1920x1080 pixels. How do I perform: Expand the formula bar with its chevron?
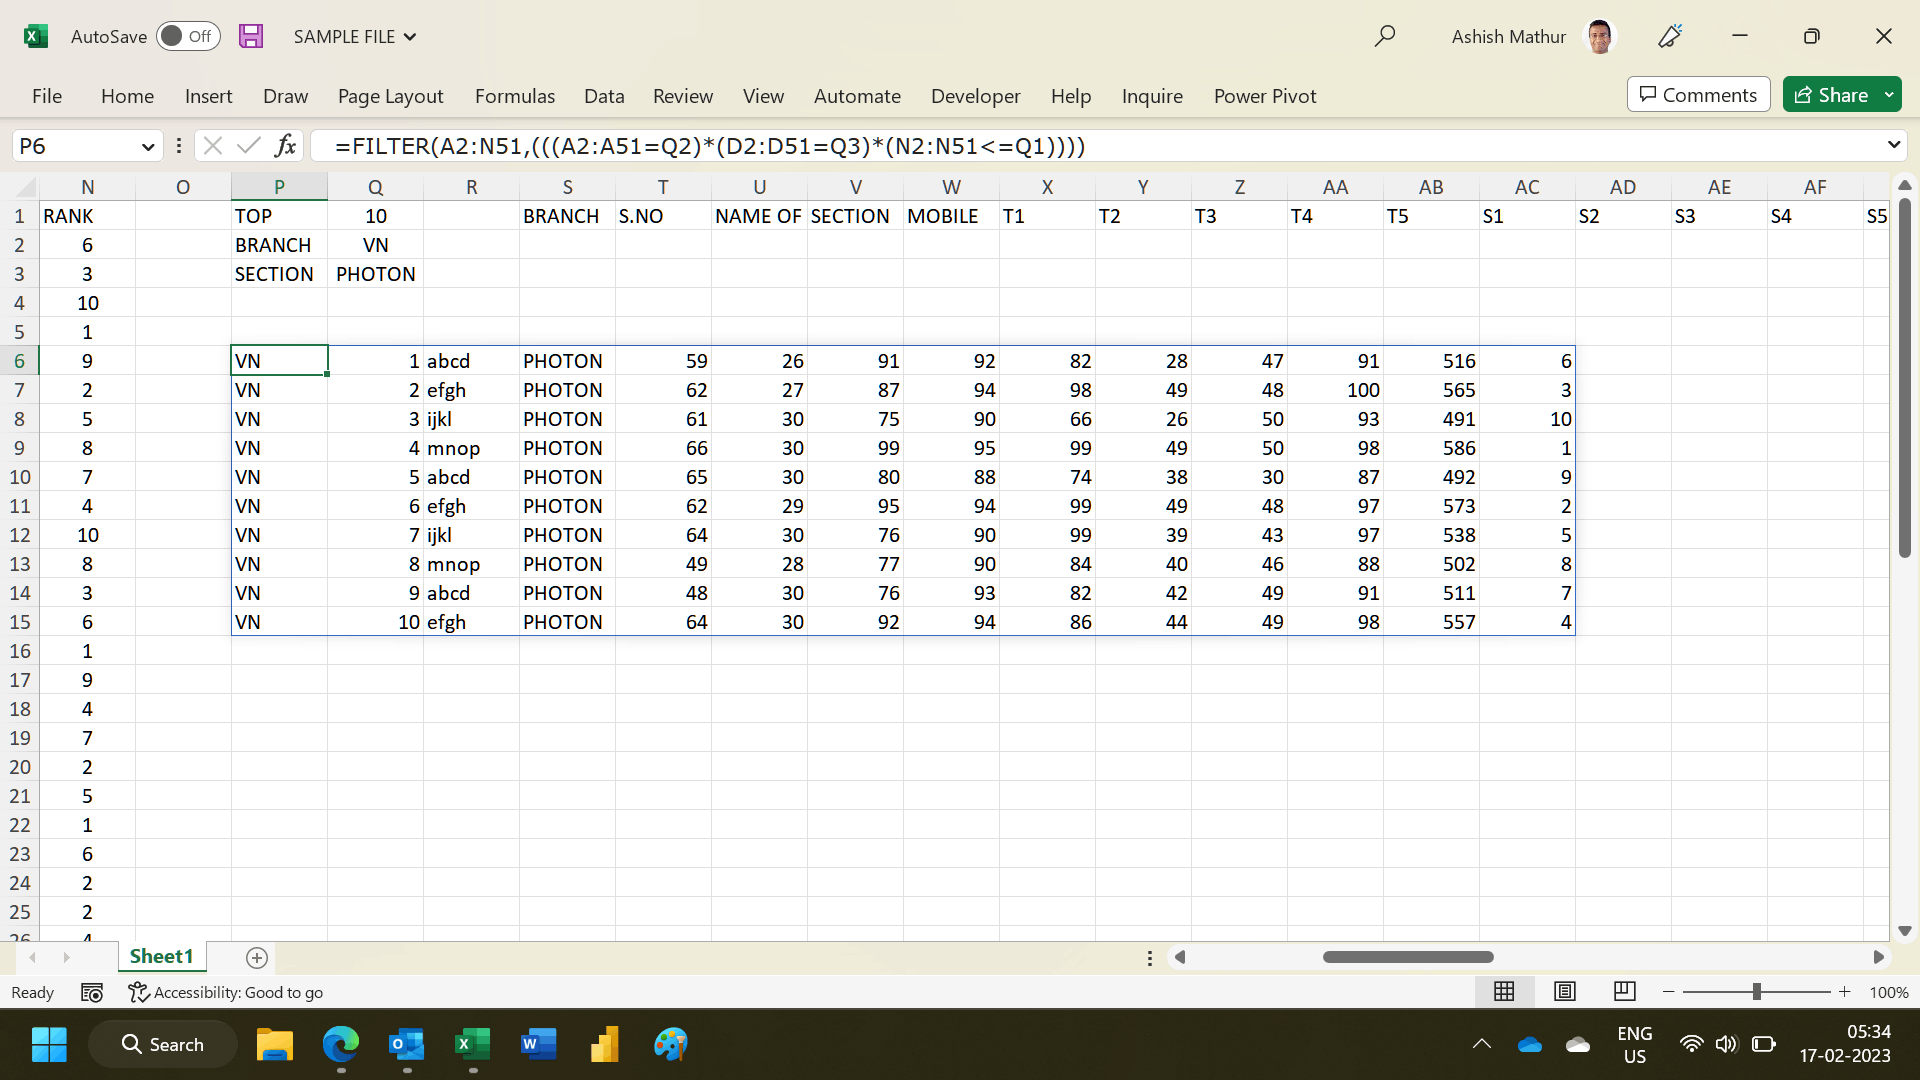pos(1895,145)
